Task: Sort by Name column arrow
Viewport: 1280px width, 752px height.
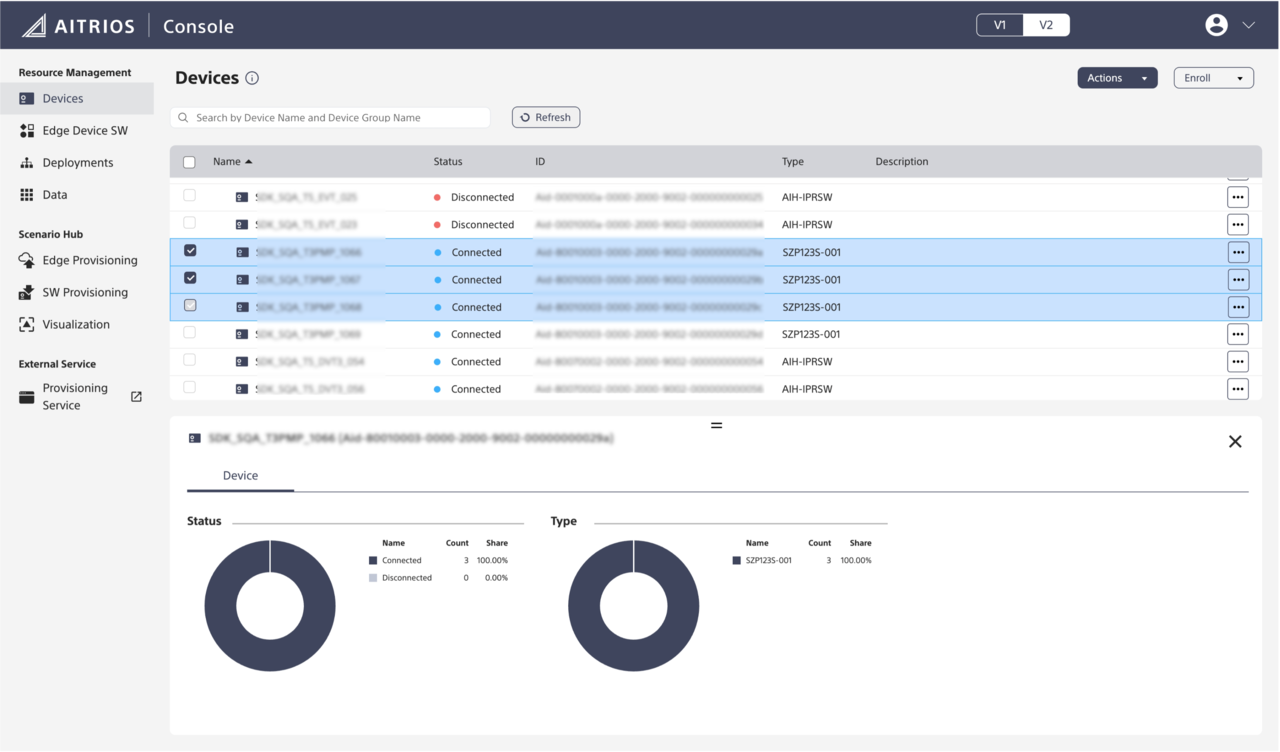Action: point(249,162)
